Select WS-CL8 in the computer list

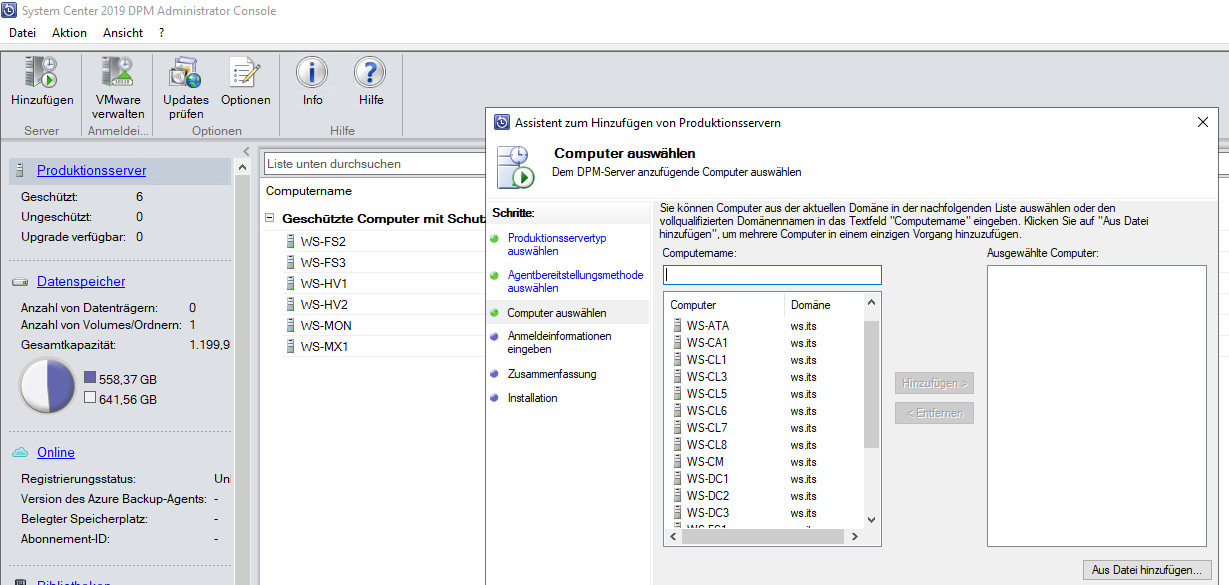(707, 445)
